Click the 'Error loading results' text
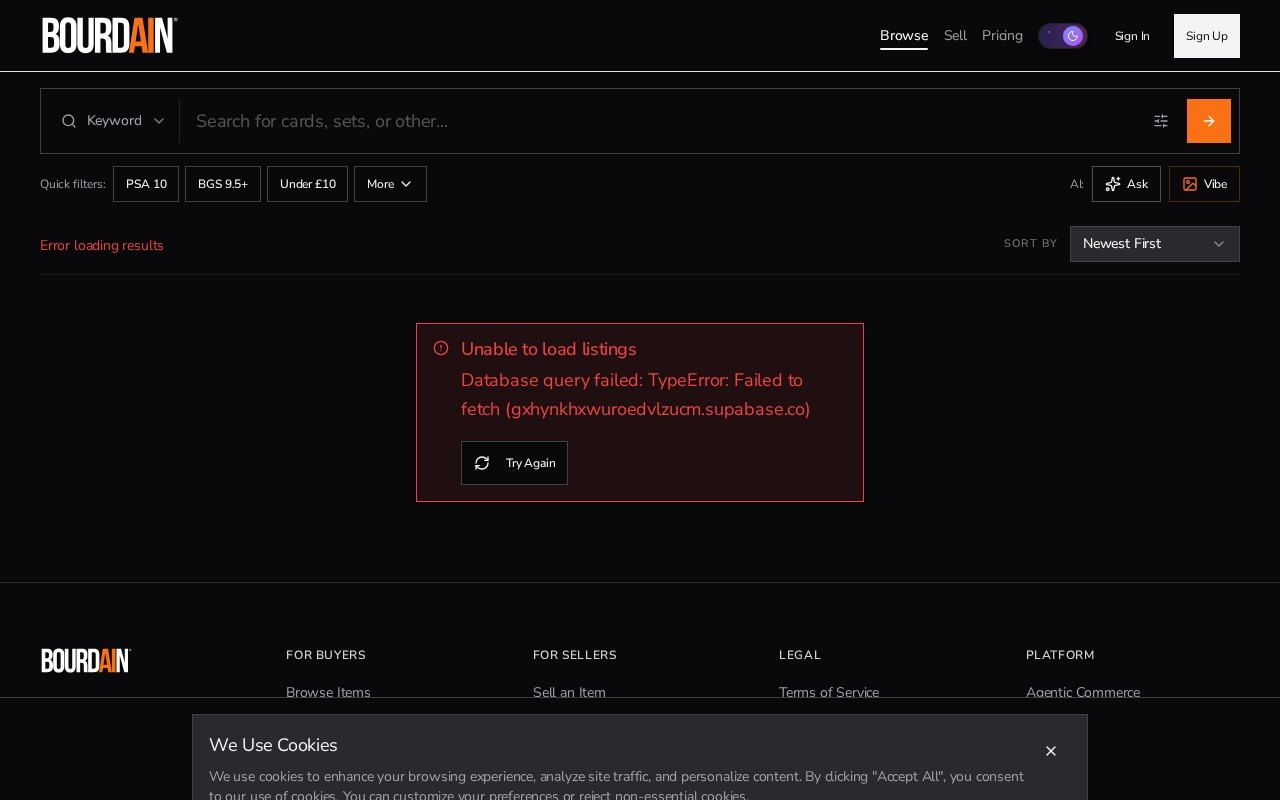1280x800 pixels. coord(102,246)
